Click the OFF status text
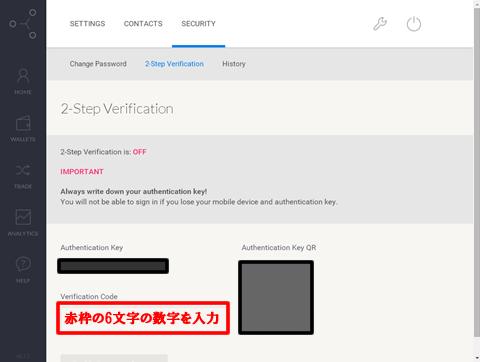 [x=140, y=152]
